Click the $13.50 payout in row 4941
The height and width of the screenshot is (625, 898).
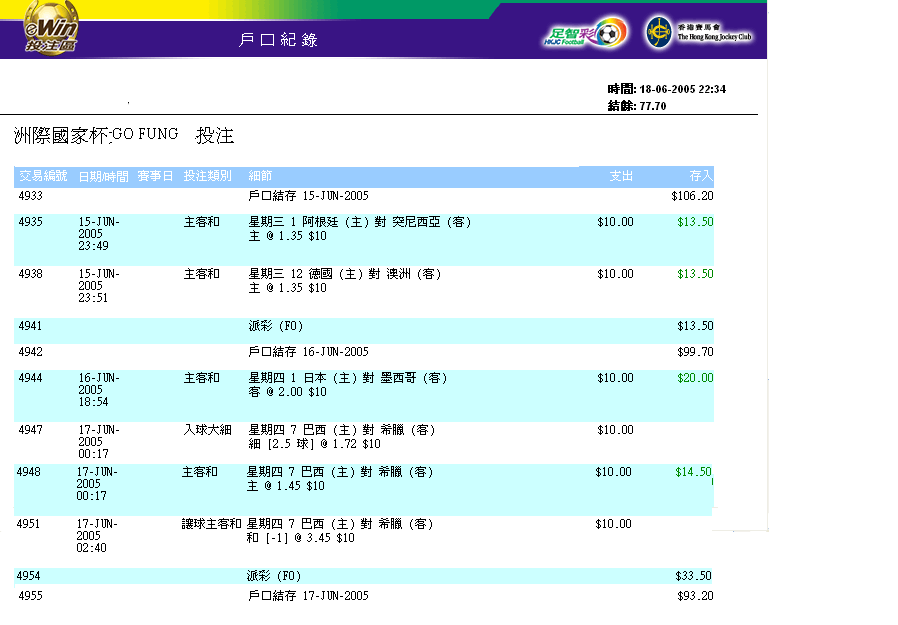pyautogui.click(x=695, y=326)
